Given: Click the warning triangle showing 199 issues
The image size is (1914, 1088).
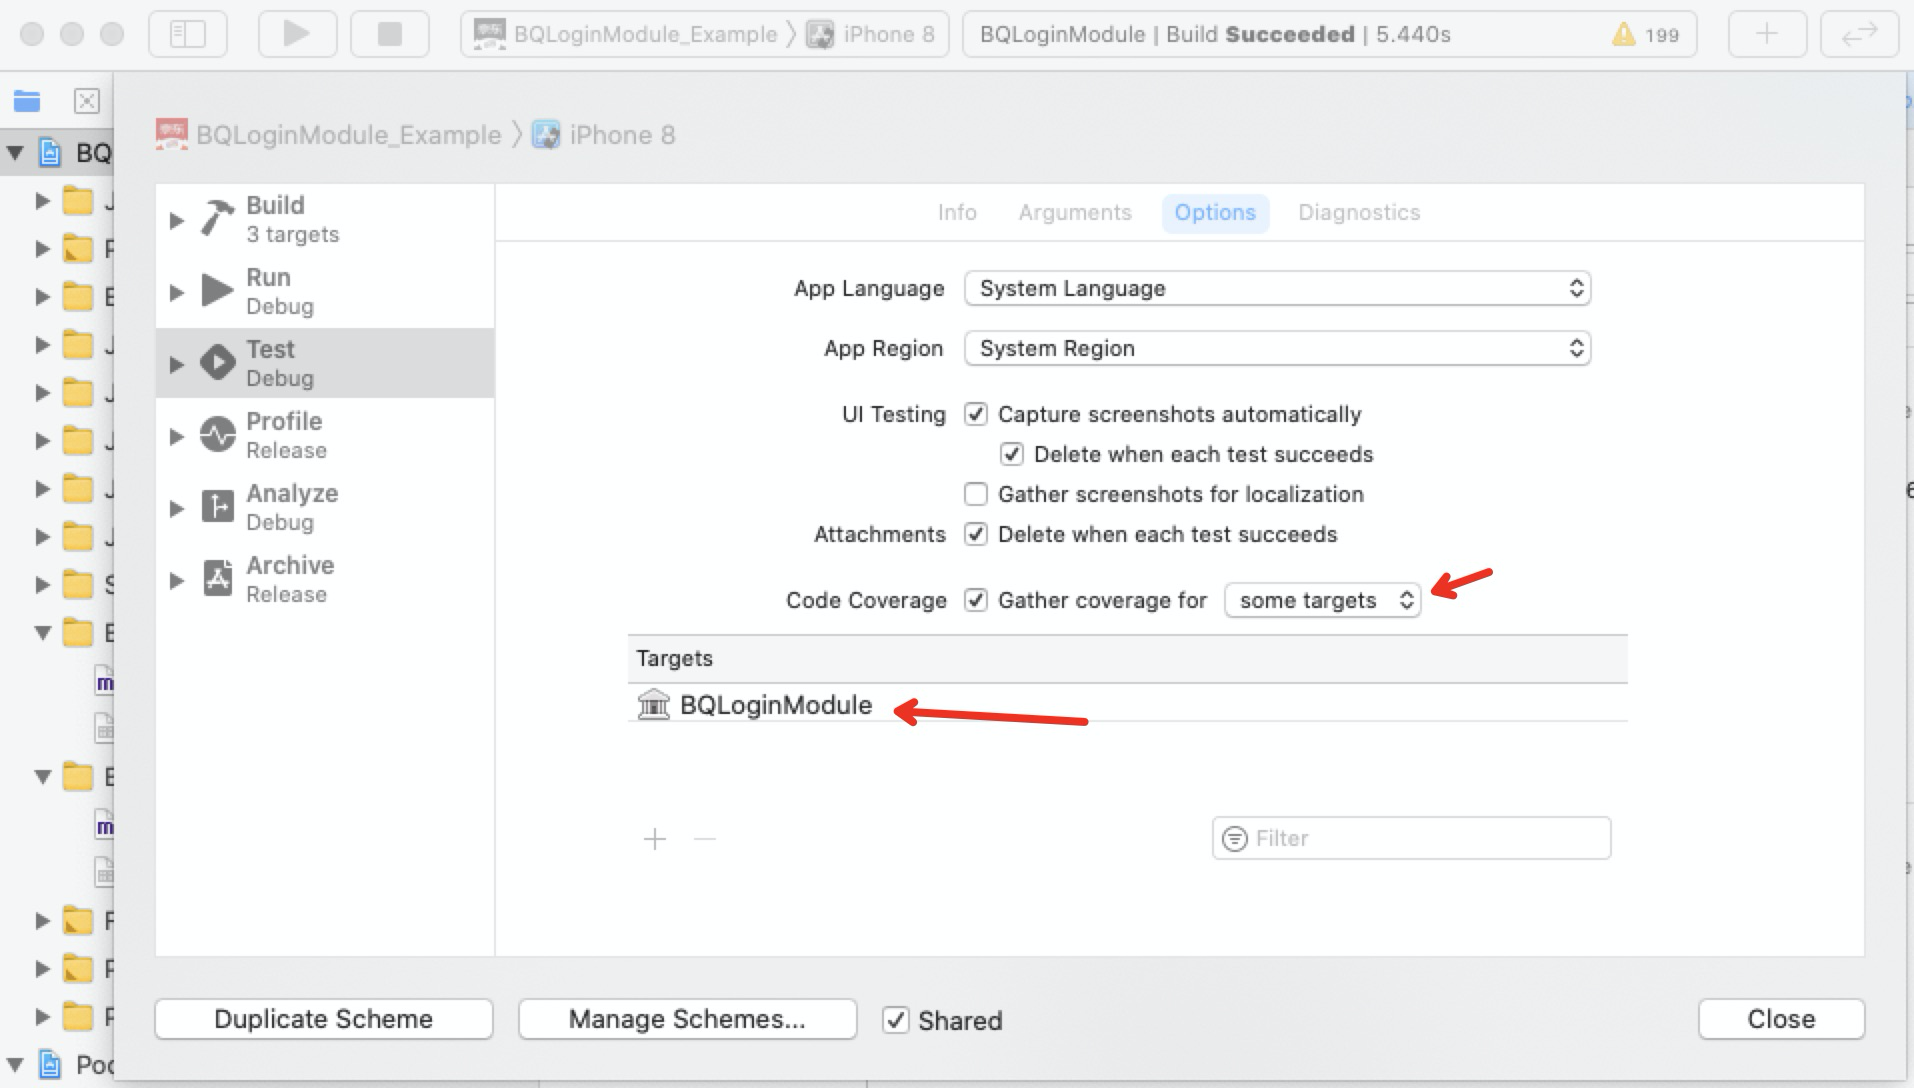Looking at the screenshot, I should tap(1624, 35).
